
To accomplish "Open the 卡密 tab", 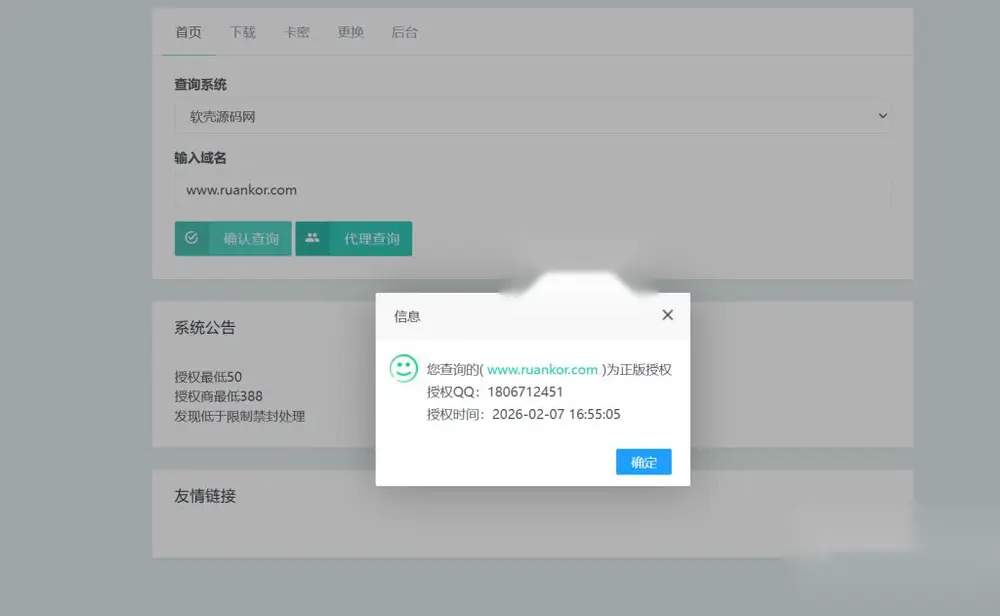I will click(x=297, y=32).
